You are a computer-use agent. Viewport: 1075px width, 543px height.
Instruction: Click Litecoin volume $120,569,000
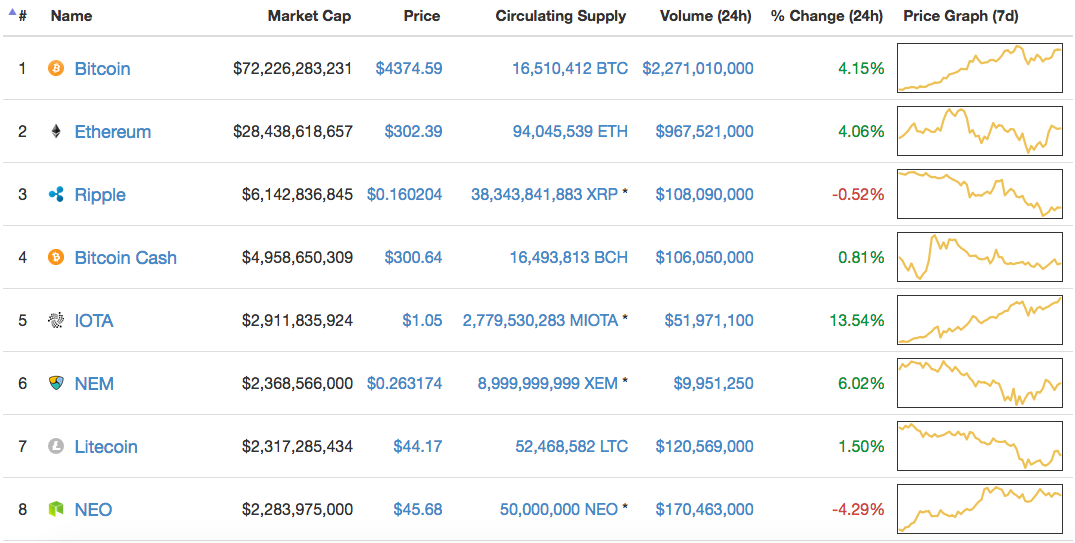coord(704,446)
